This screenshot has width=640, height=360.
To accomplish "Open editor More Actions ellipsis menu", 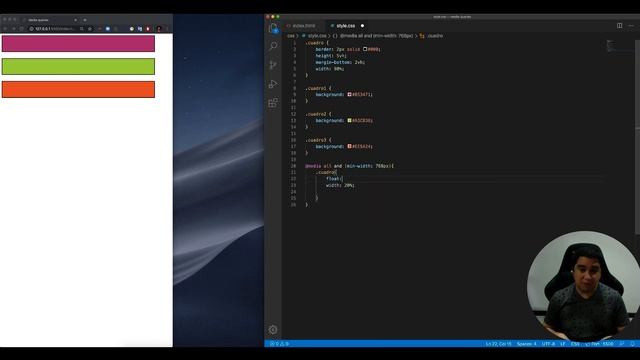I will 631,26.
